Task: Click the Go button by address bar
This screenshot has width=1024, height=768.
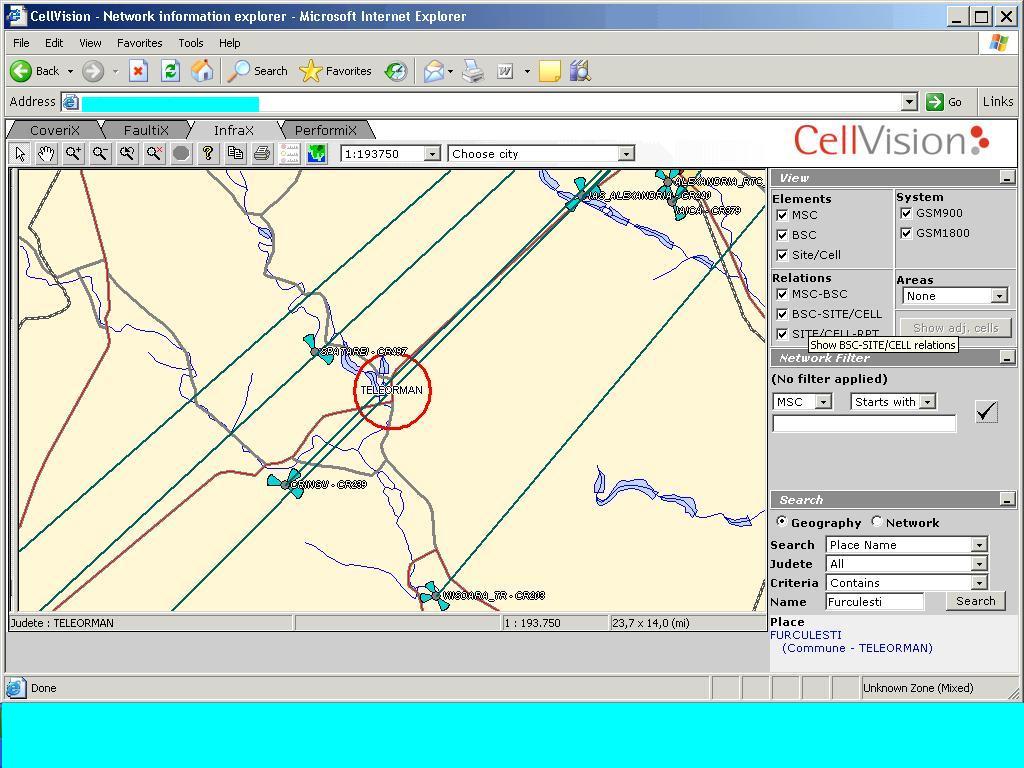Action: click(945, 102)
